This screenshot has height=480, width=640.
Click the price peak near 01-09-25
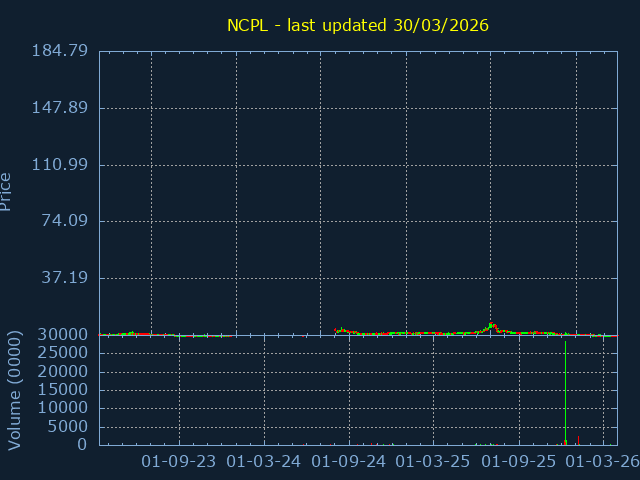click(x=492, y=325)
